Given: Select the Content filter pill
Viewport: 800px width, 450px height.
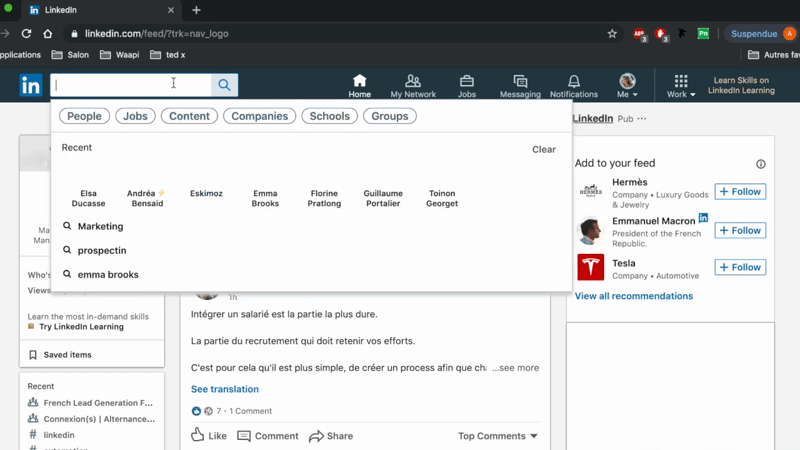Looking at the screenshot, I should tap(189, 116).
